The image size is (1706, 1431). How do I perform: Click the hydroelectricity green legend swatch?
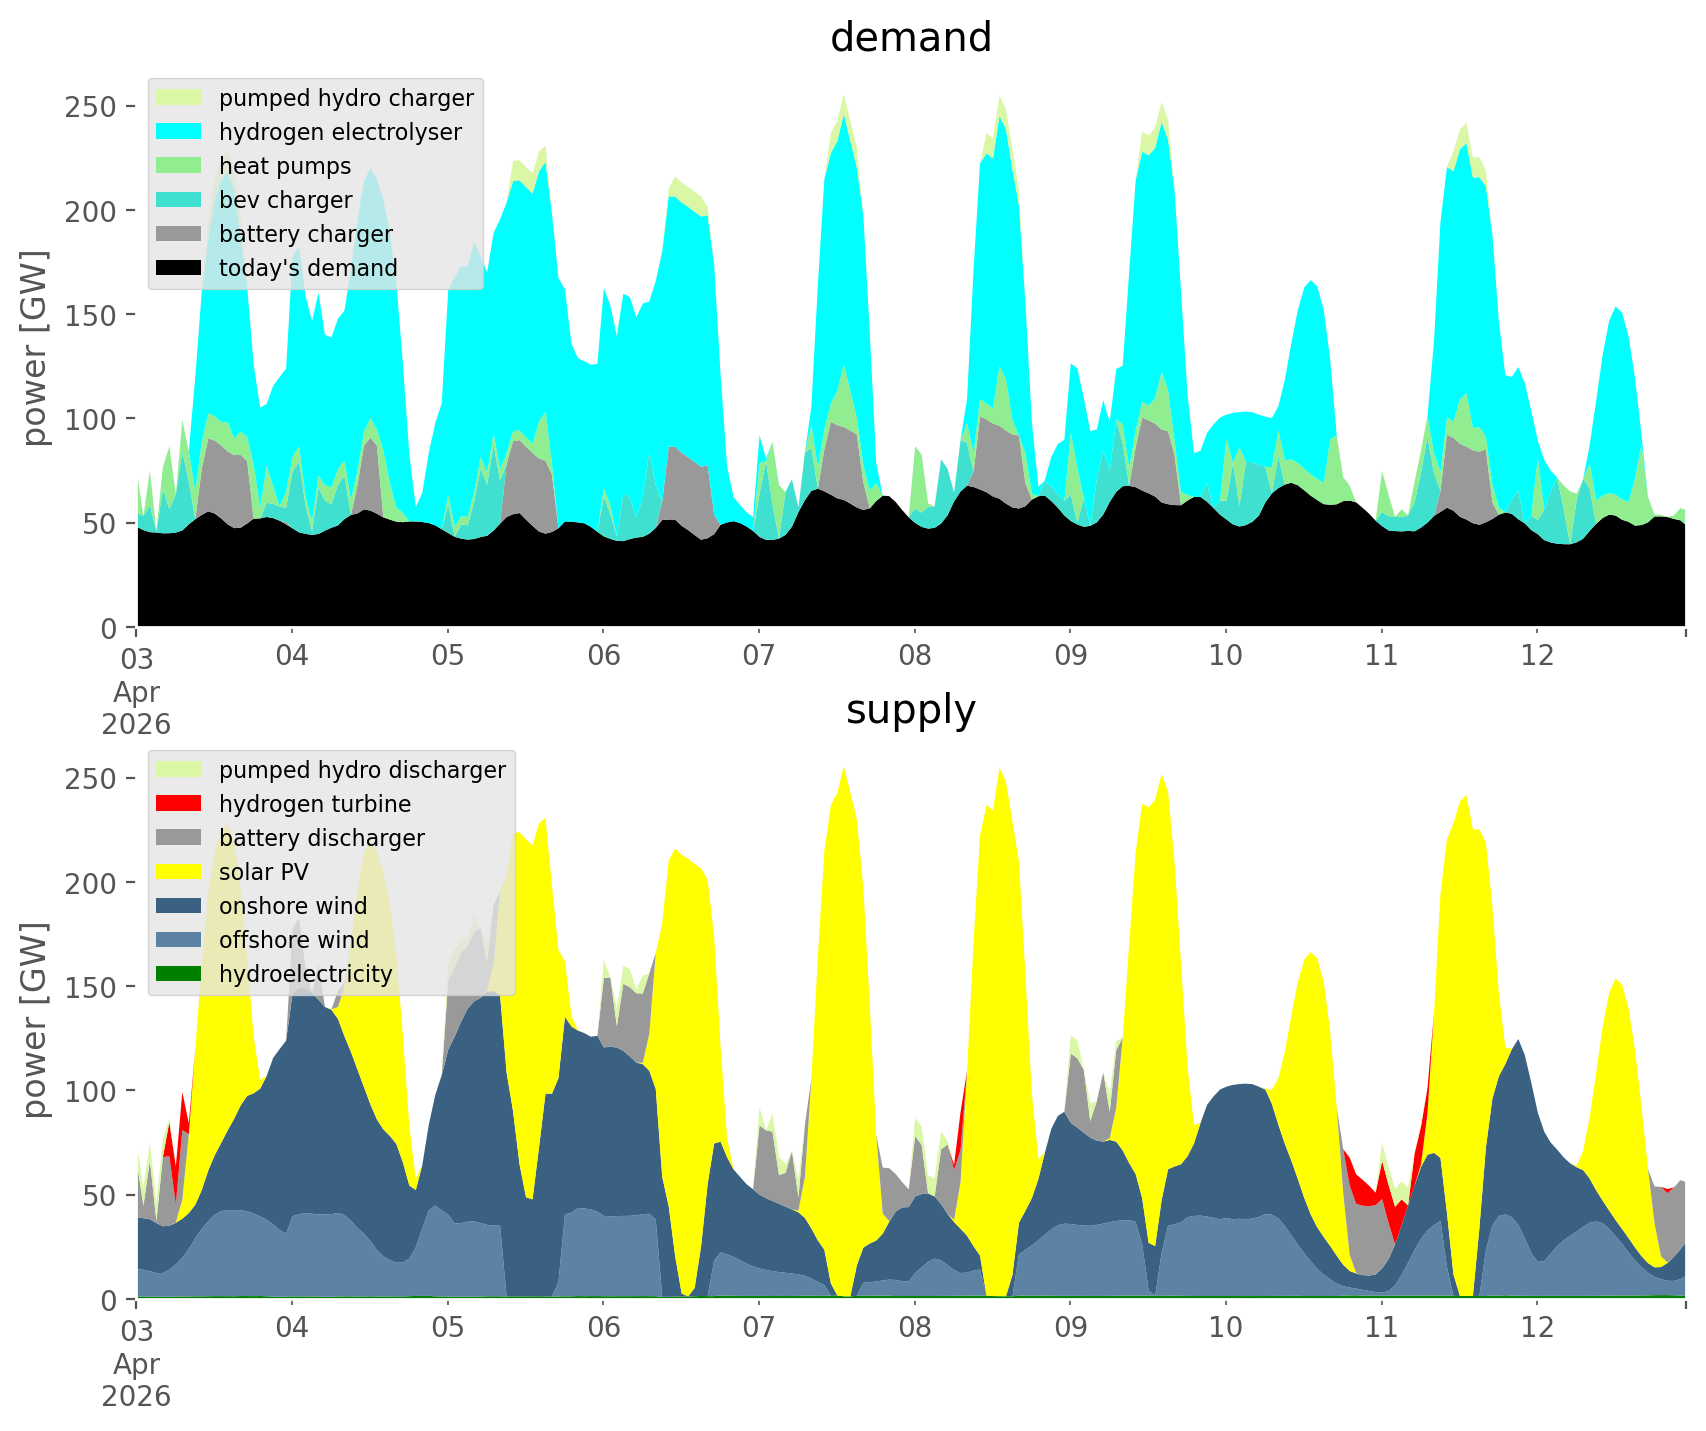[x=179, y=974]
